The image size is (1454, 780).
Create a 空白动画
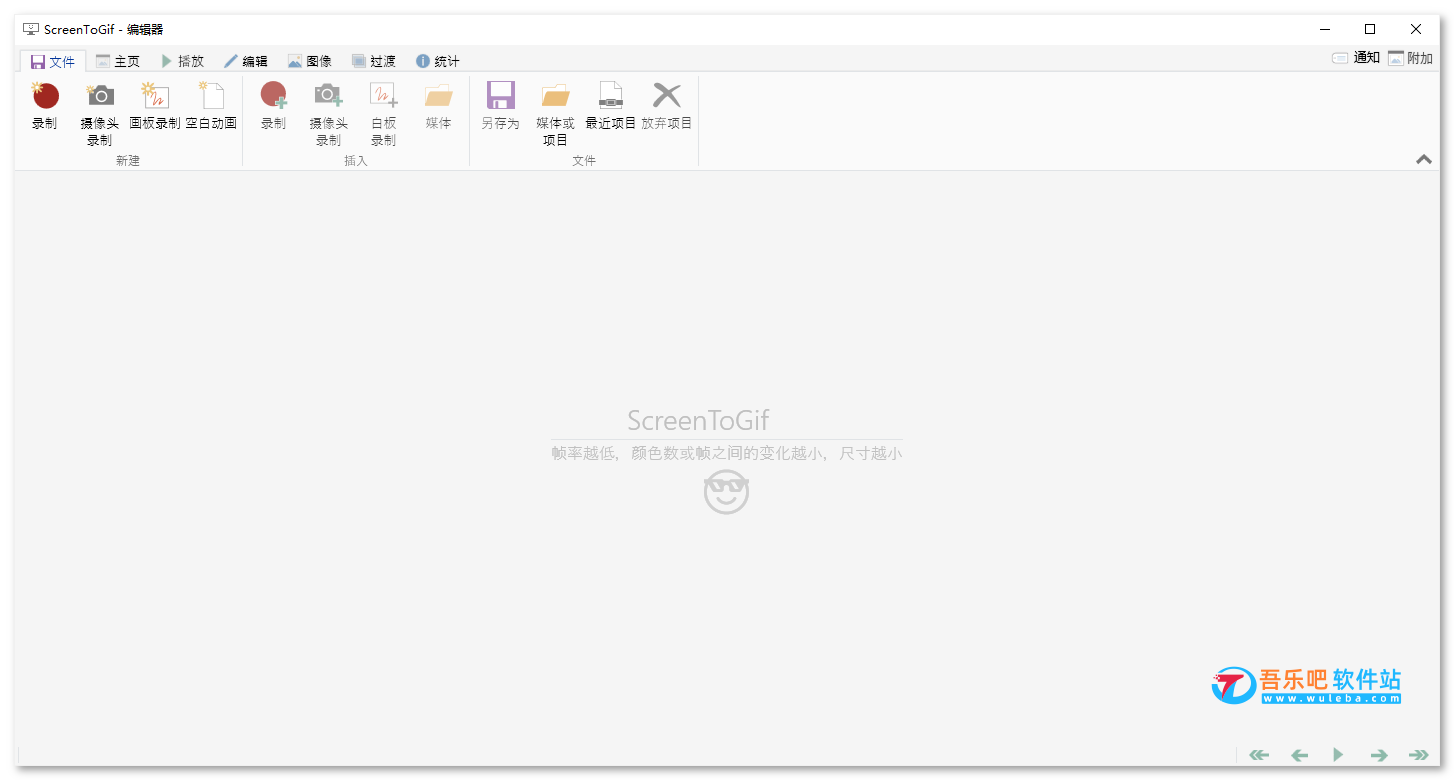[x=211, y=106]
